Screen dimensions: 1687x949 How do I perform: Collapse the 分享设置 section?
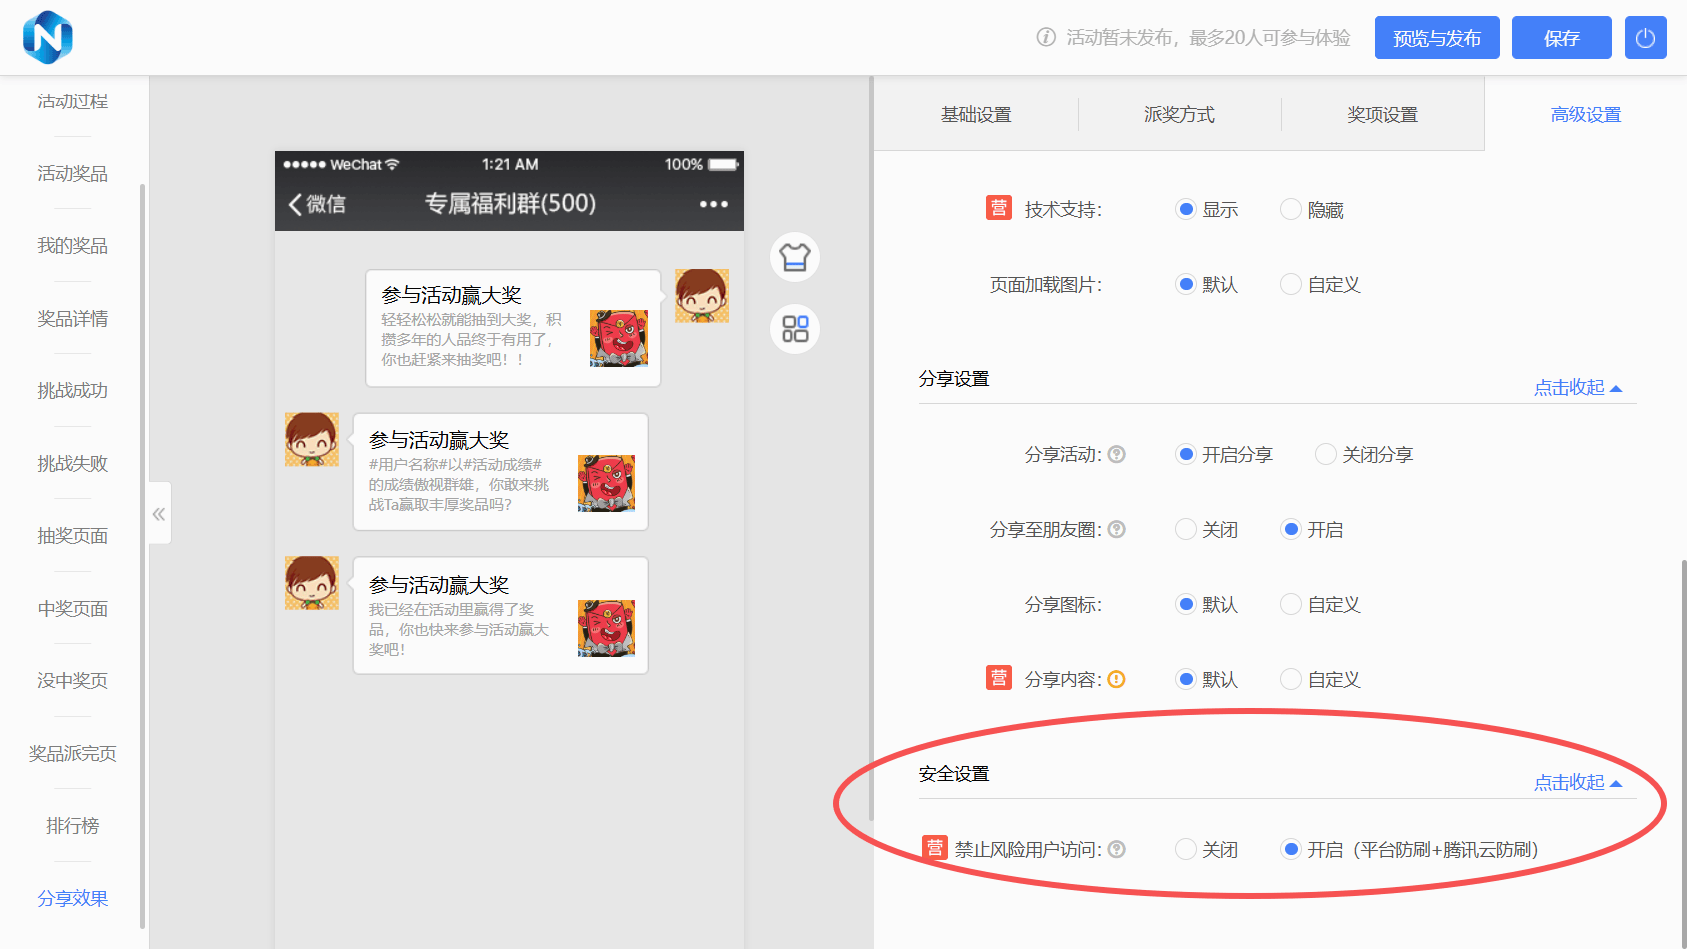[1577, 388]
